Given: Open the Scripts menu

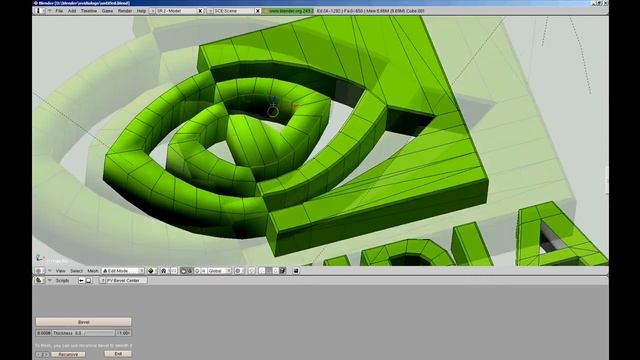Looking at the screenshot, I should pyautogui.click(x=62, y=280).
